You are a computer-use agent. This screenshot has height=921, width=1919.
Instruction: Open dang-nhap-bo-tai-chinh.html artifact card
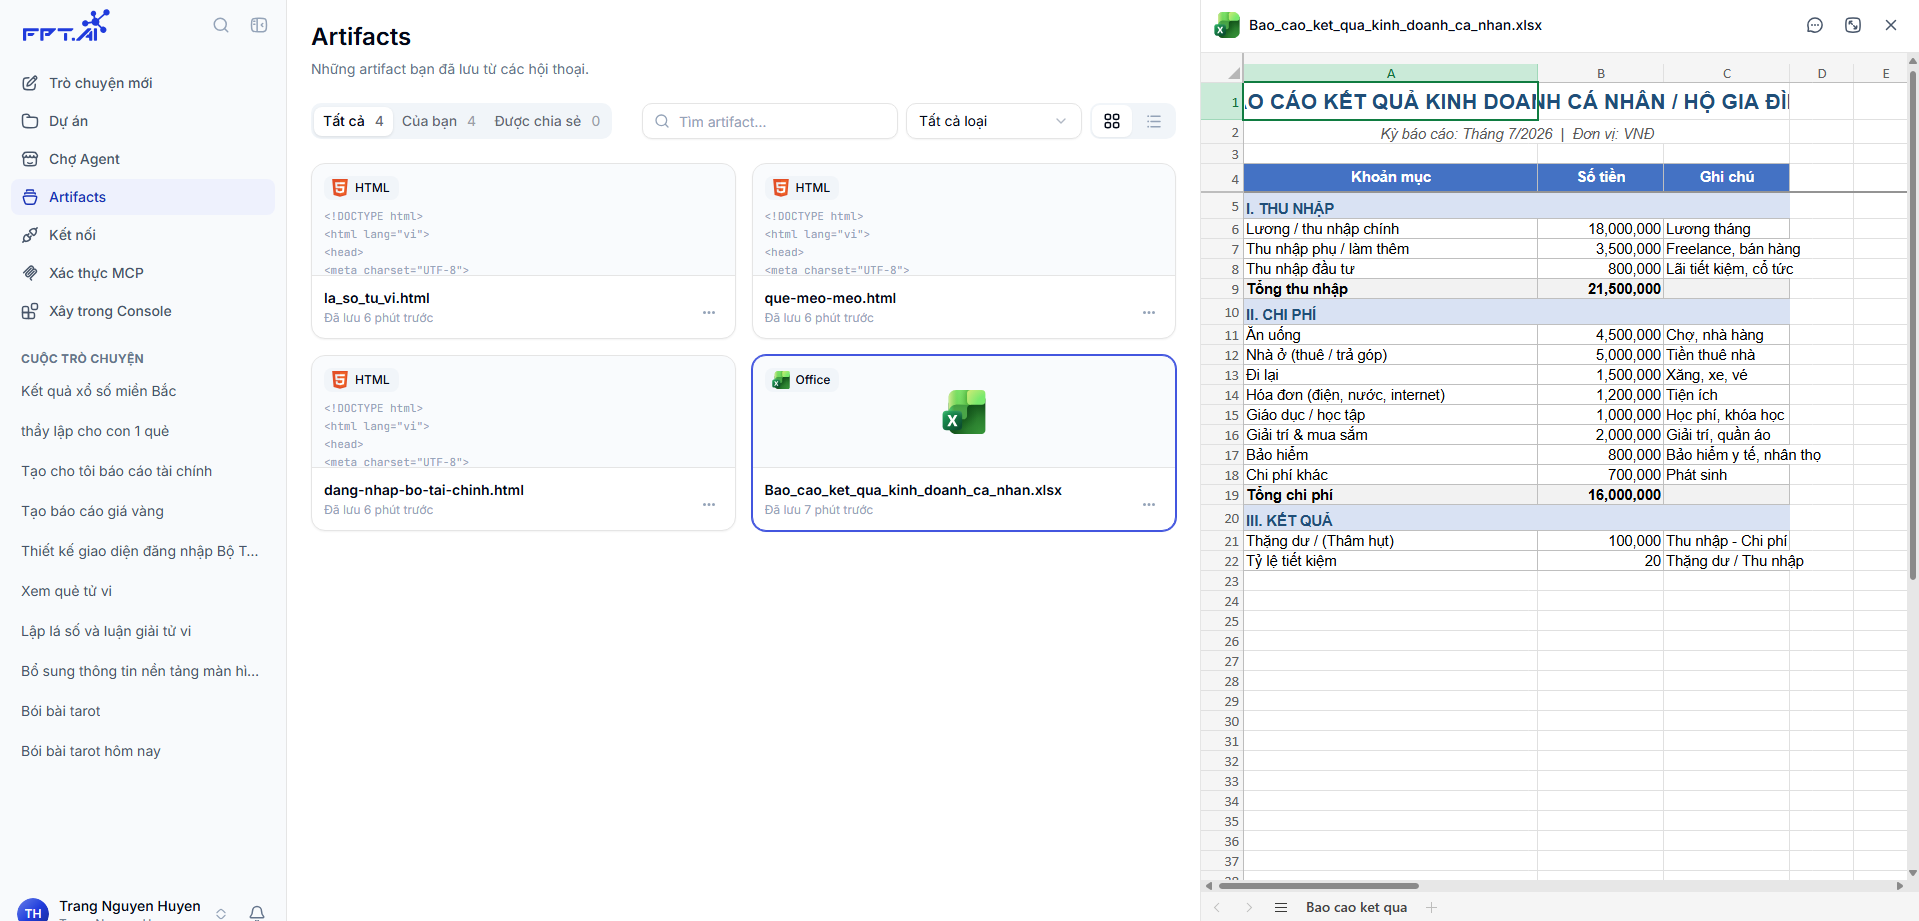click(x=523, y=443)
